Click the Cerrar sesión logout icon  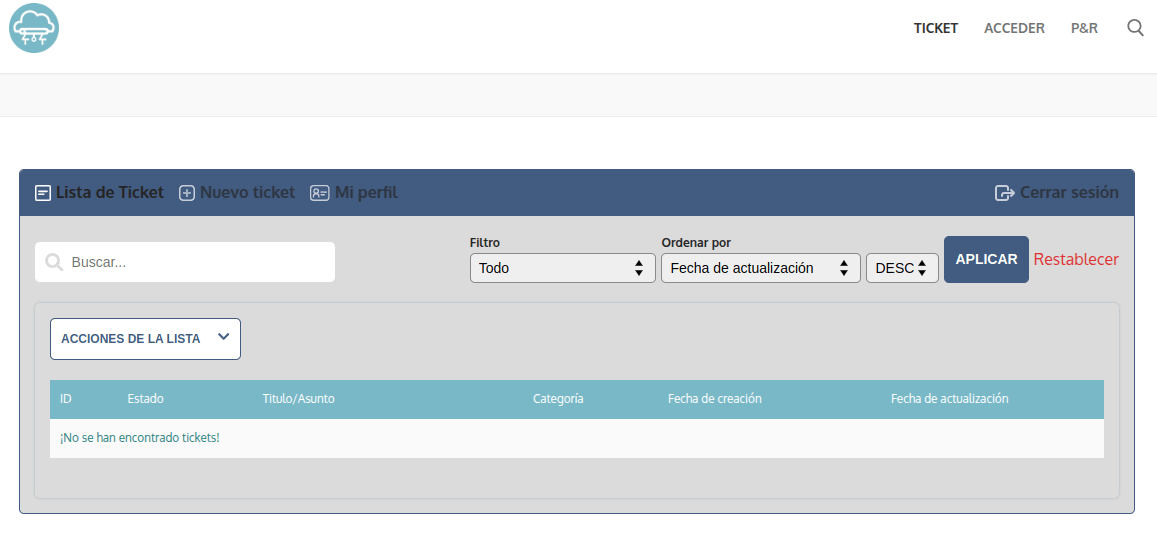(x=1004, y=193)
